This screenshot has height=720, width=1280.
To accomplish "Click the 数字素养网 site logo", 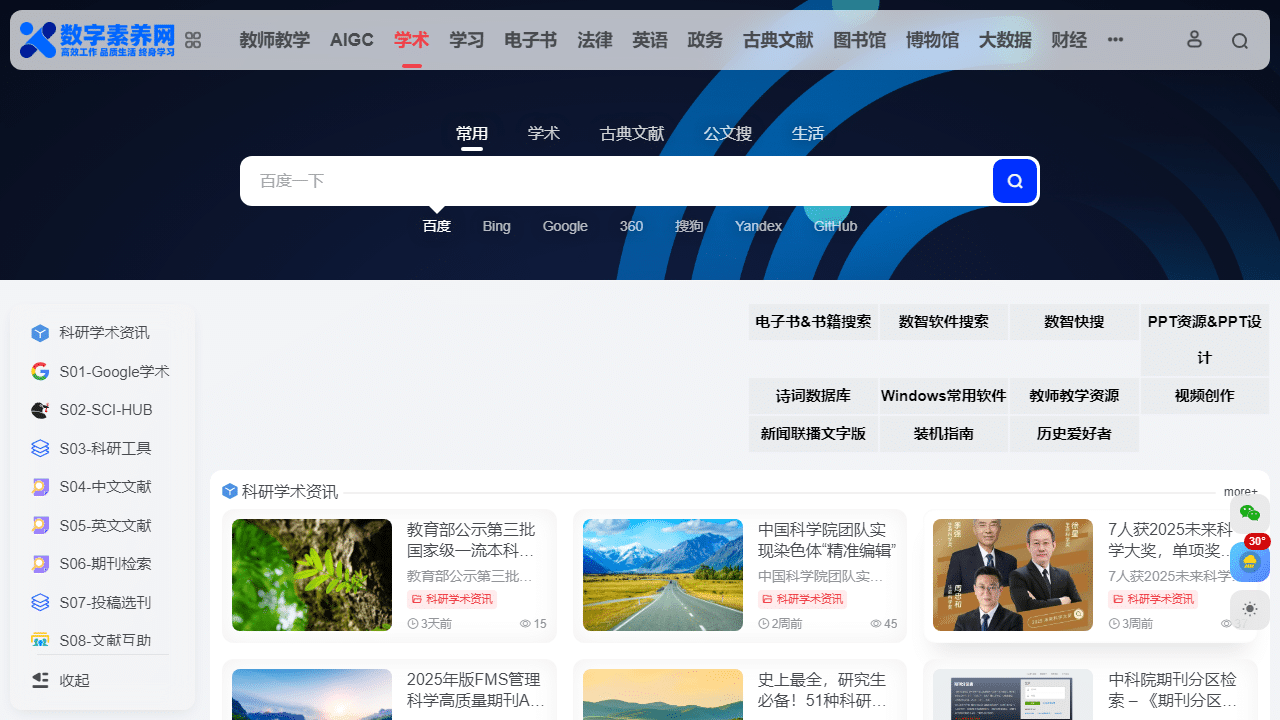I will [97, 40].
